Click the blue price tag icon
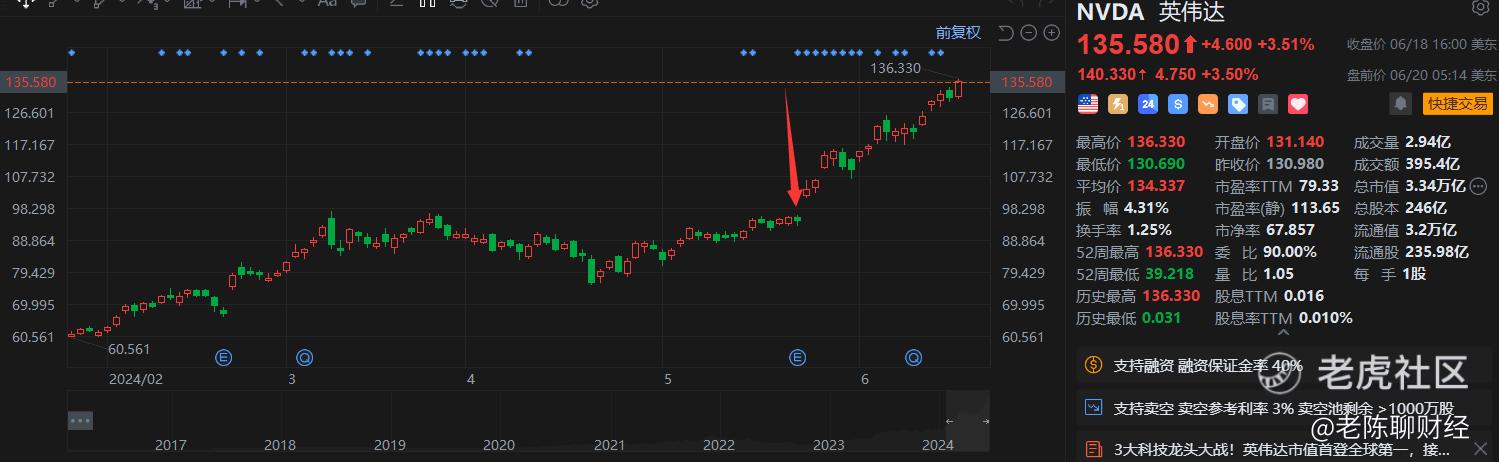Screen dimensions: 1499x462 pyautogui.click(x=1238, y=103)
